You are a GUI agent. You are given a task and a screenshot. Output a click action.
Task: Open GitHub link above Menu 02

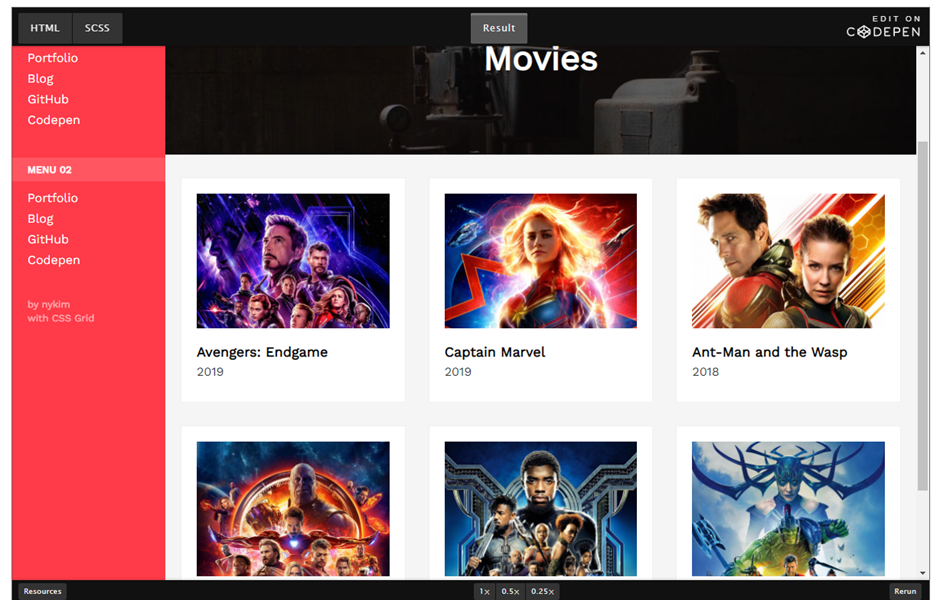tap(48, 100)
